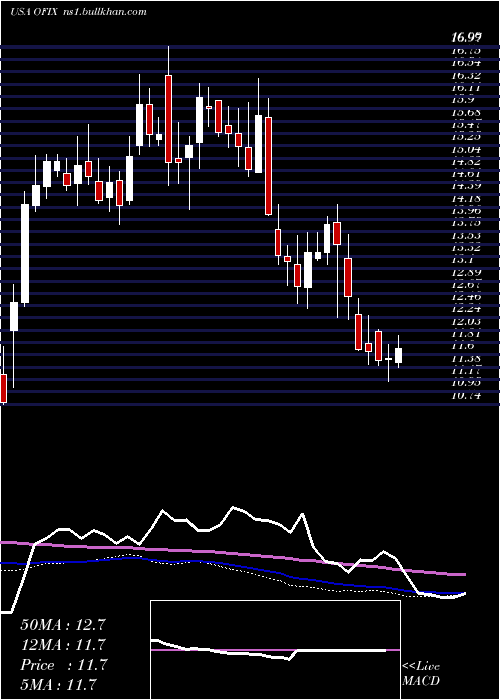
Task: Select the USA OFIX ticker title
Action: tap(34, 12)
